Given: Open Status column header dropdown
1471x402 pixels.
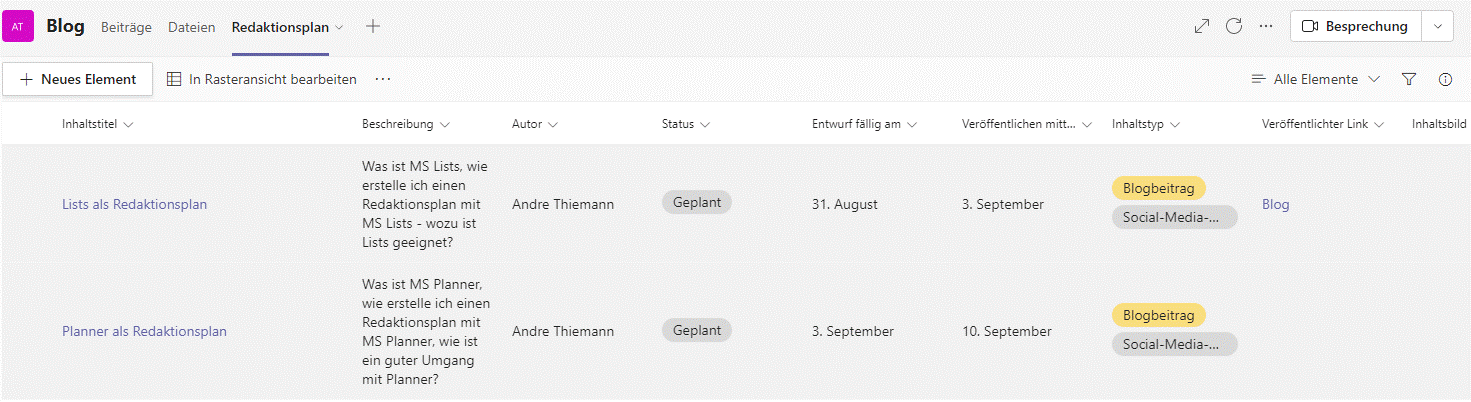Looking at the screenshot, I should 685,125.
